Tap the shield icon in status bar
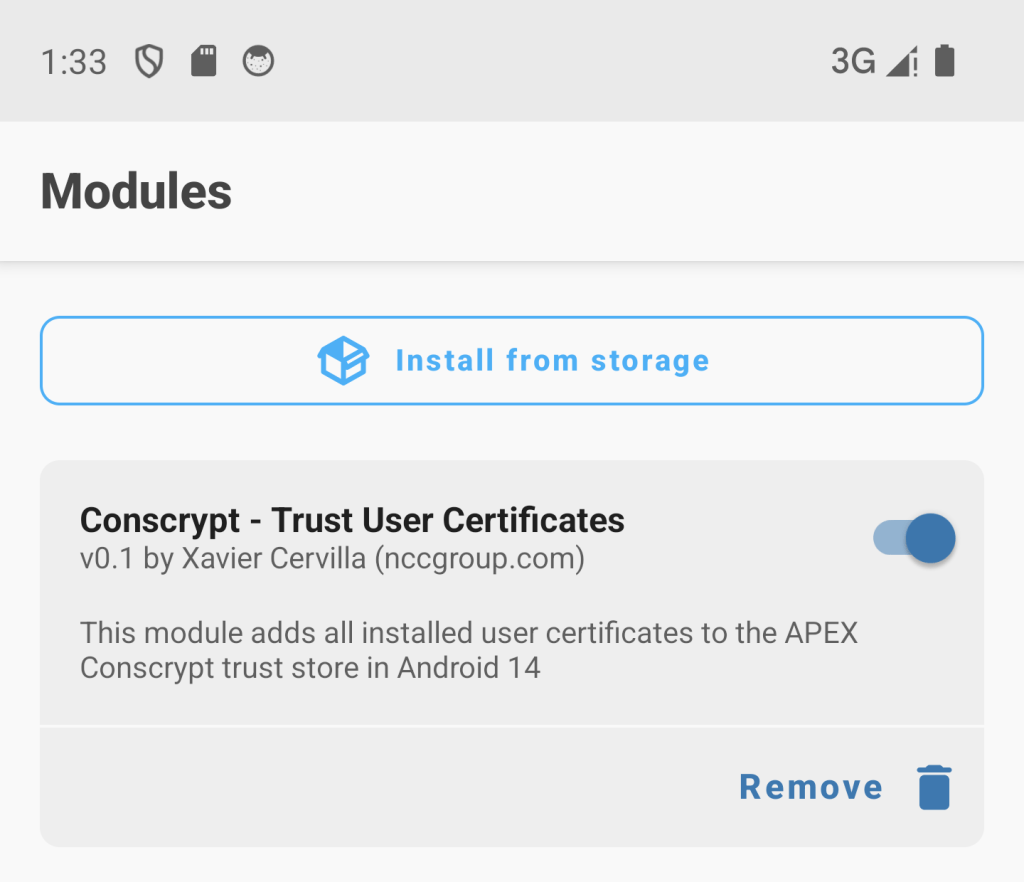The image size is (1024, 882). 149,62
